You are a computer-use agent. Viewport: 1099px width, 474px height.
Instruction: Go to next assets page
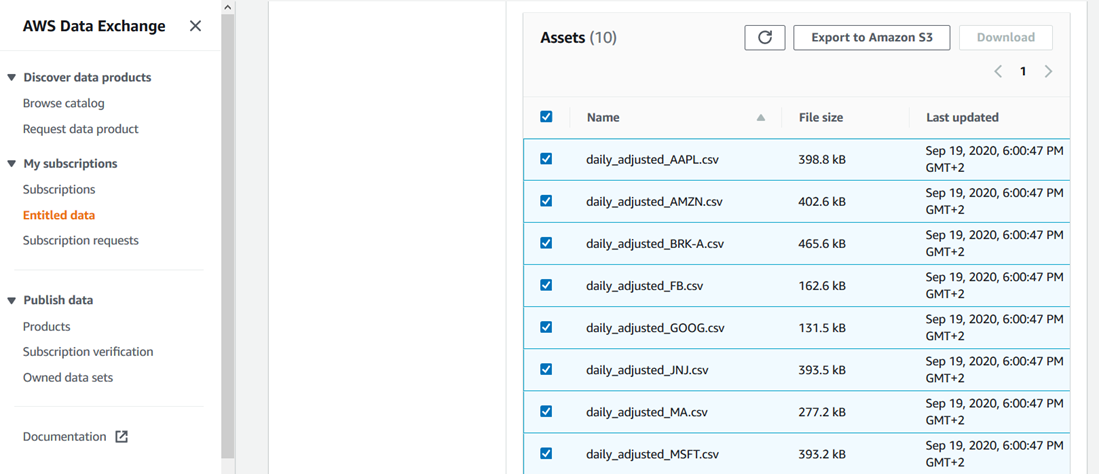point(1049,72)
